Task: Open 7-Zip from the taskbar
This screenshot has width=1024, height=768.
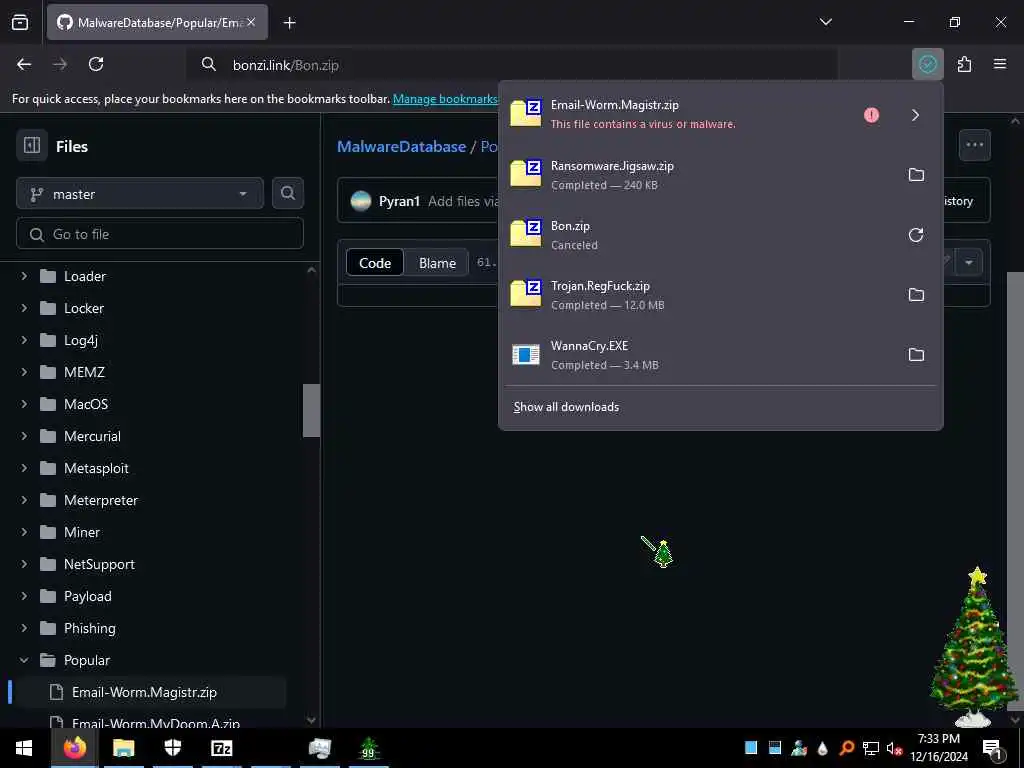Action: point(221,748)
